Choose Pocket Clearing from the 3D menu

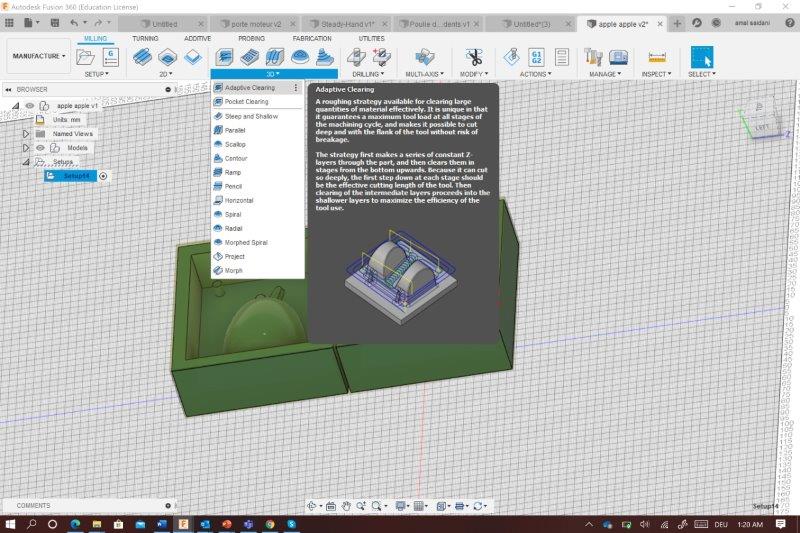click(x=258, y=101)
